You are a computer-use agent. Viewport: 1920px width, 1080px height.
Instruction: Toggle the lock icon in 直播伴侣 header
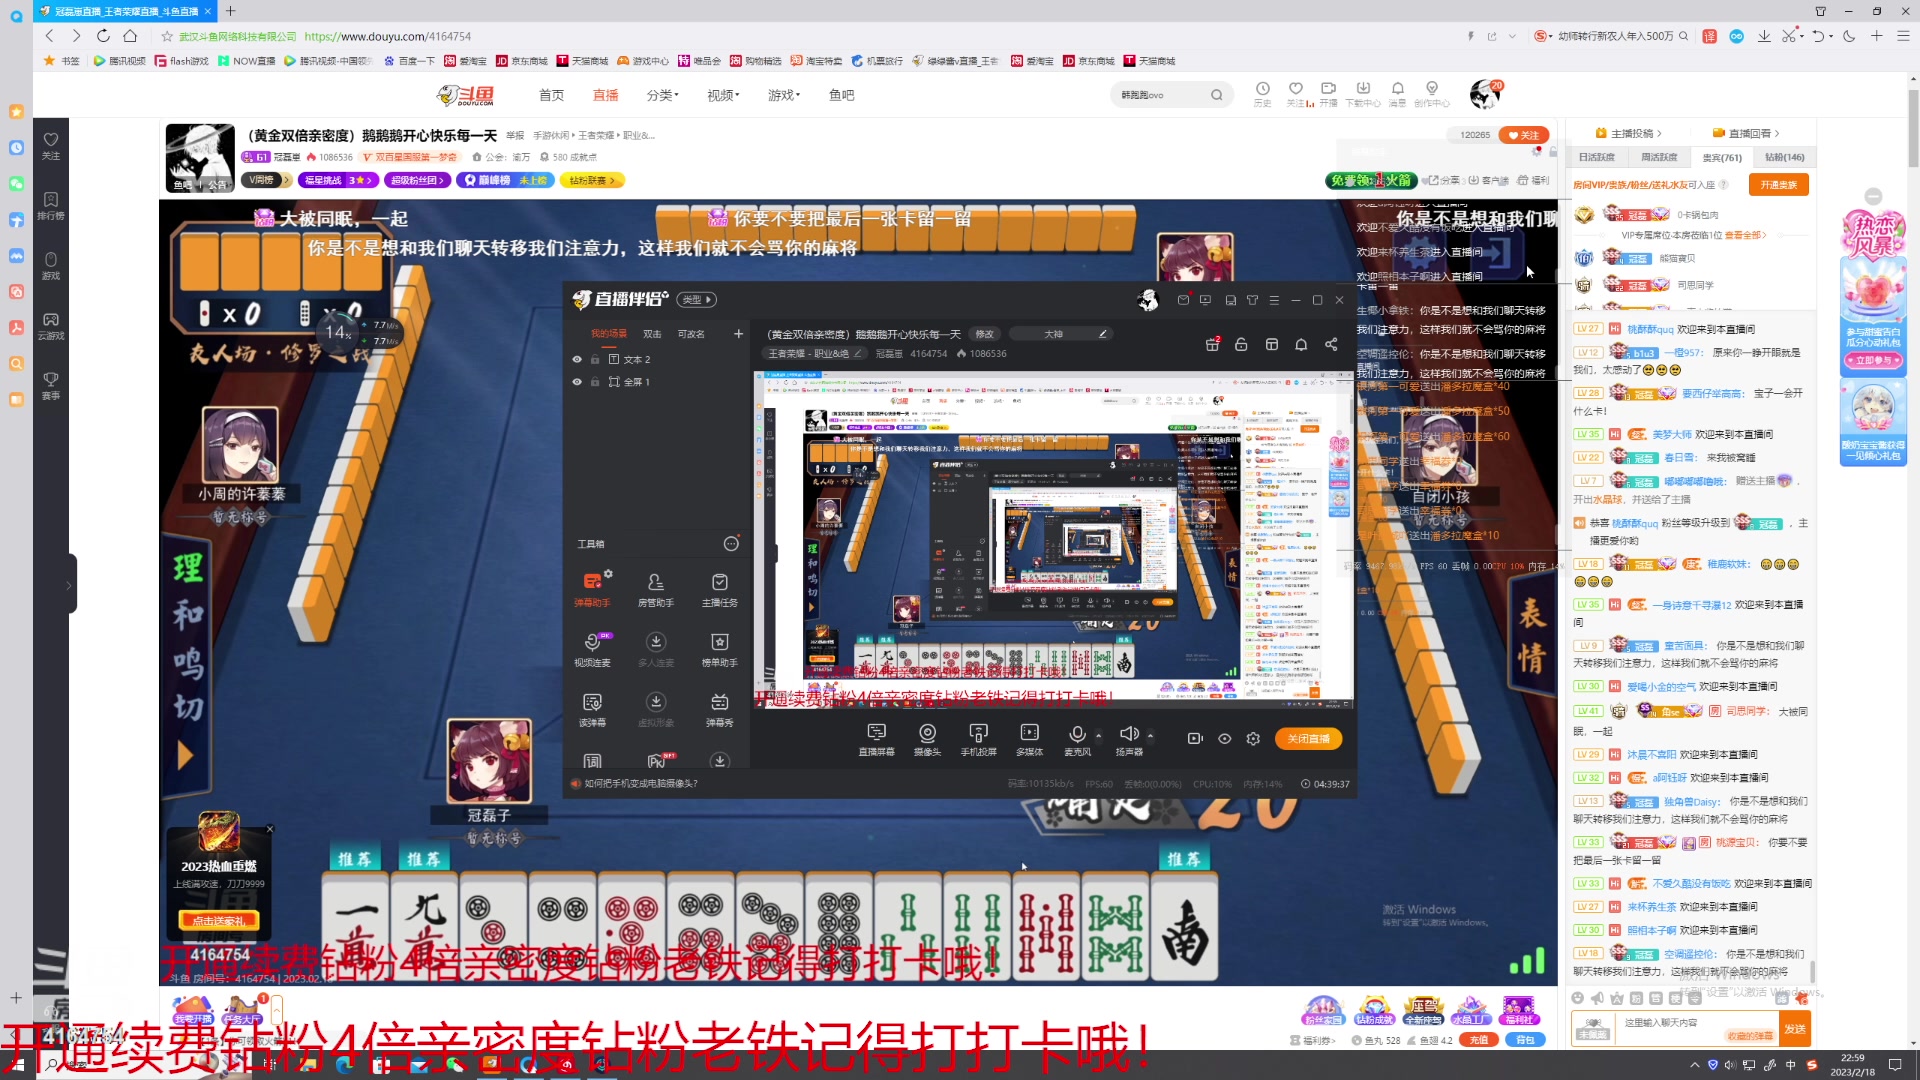tap(1241, 344)
